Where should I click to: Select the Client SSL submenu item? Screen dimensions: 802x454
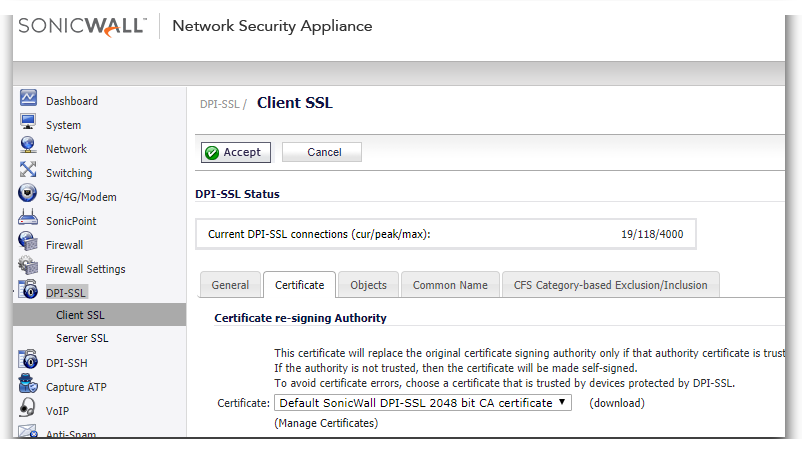pos(100,315)
